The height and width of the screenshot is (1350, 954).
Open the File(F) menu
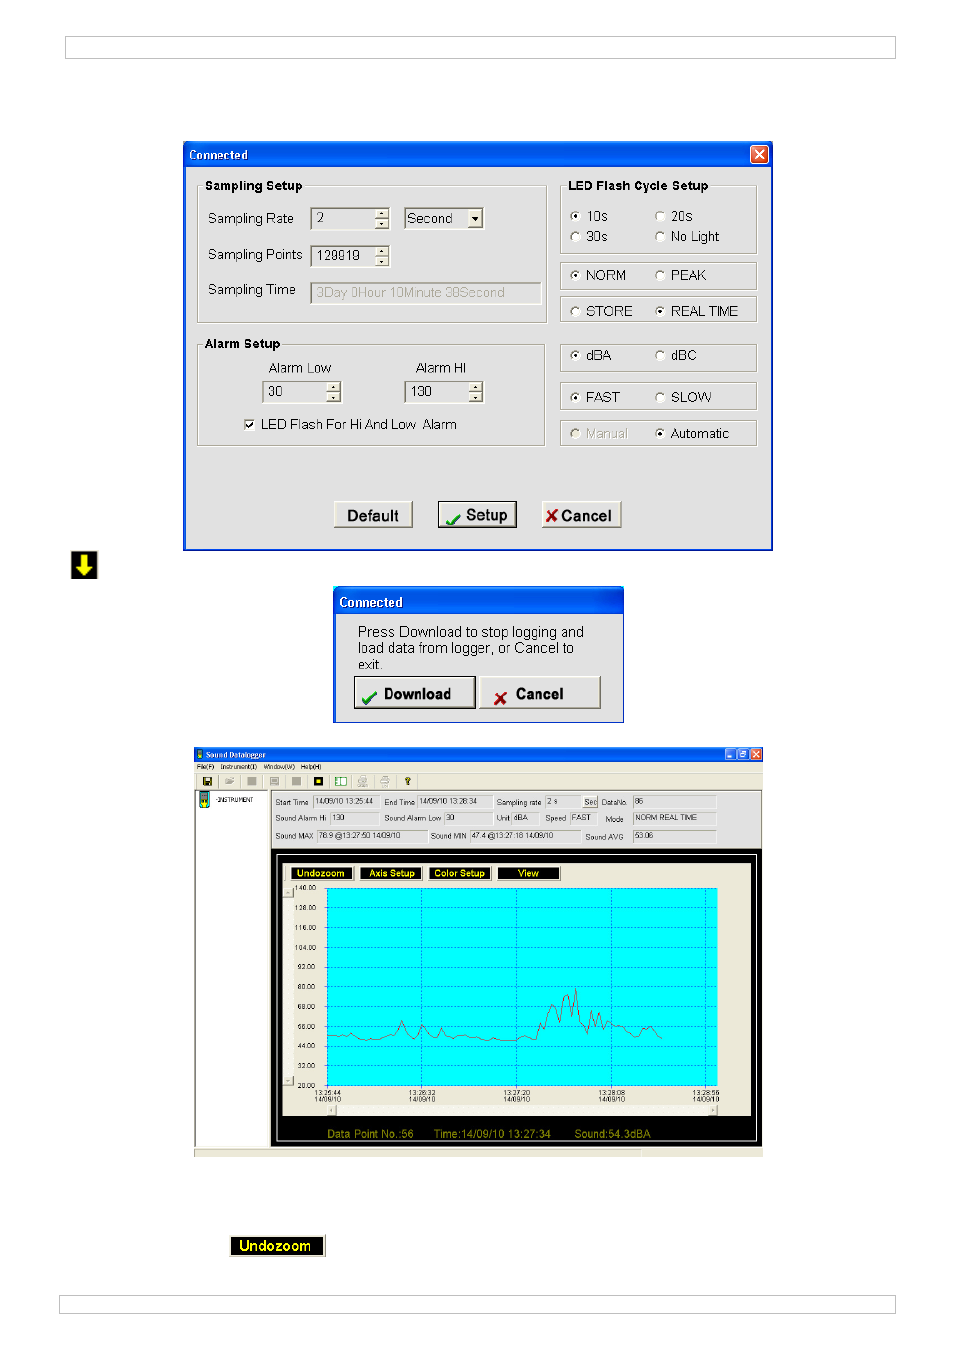[x=205, y=767]
